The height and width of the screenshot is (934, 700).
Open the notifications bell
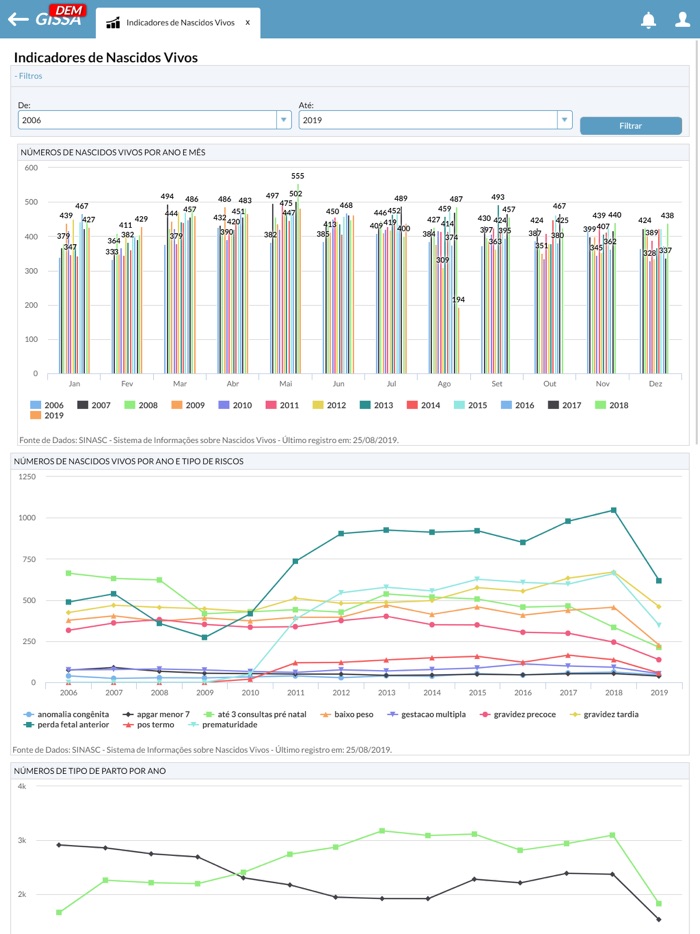(x=648, y=20)
